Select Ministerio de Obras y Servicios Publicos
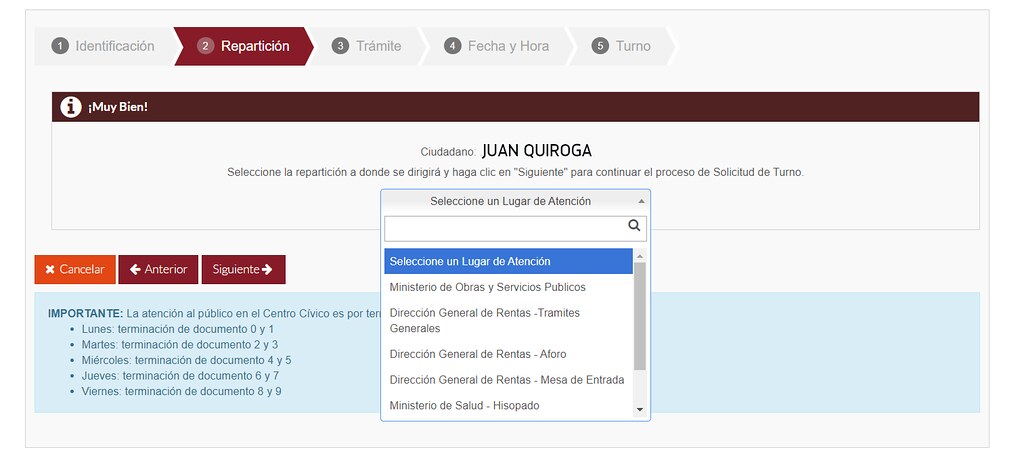 tap(487, 287)
